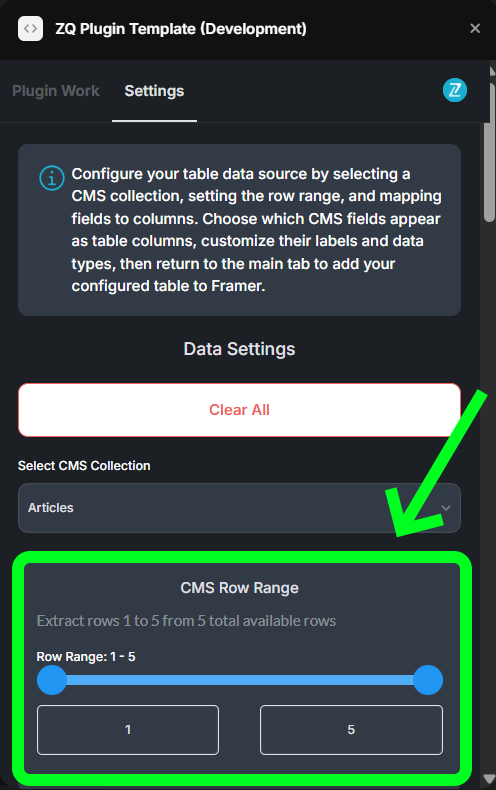Click the middle of the row range track
The image size is (496, 790).
point(240,680)
